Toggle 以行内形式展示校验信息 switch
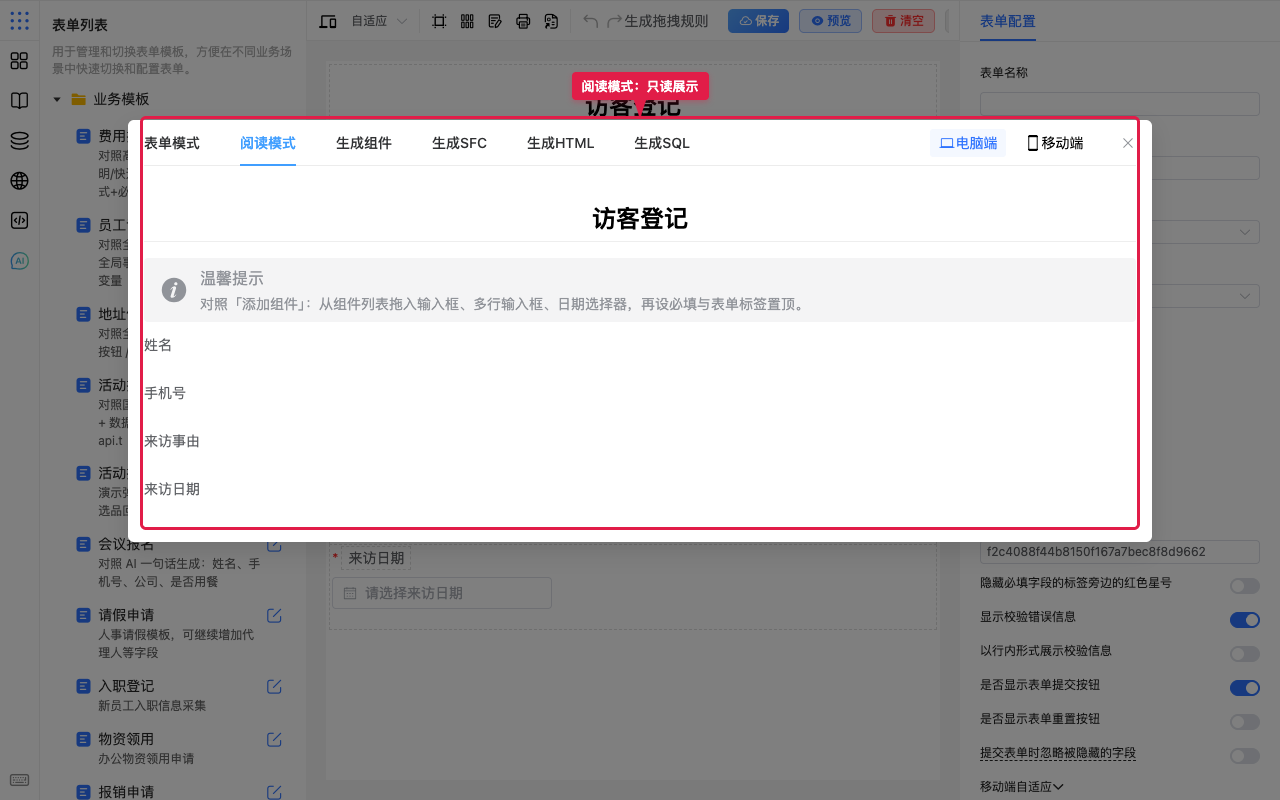Image resolution: width=1280 pixels, height=800 pixels. click(1245, 654)
